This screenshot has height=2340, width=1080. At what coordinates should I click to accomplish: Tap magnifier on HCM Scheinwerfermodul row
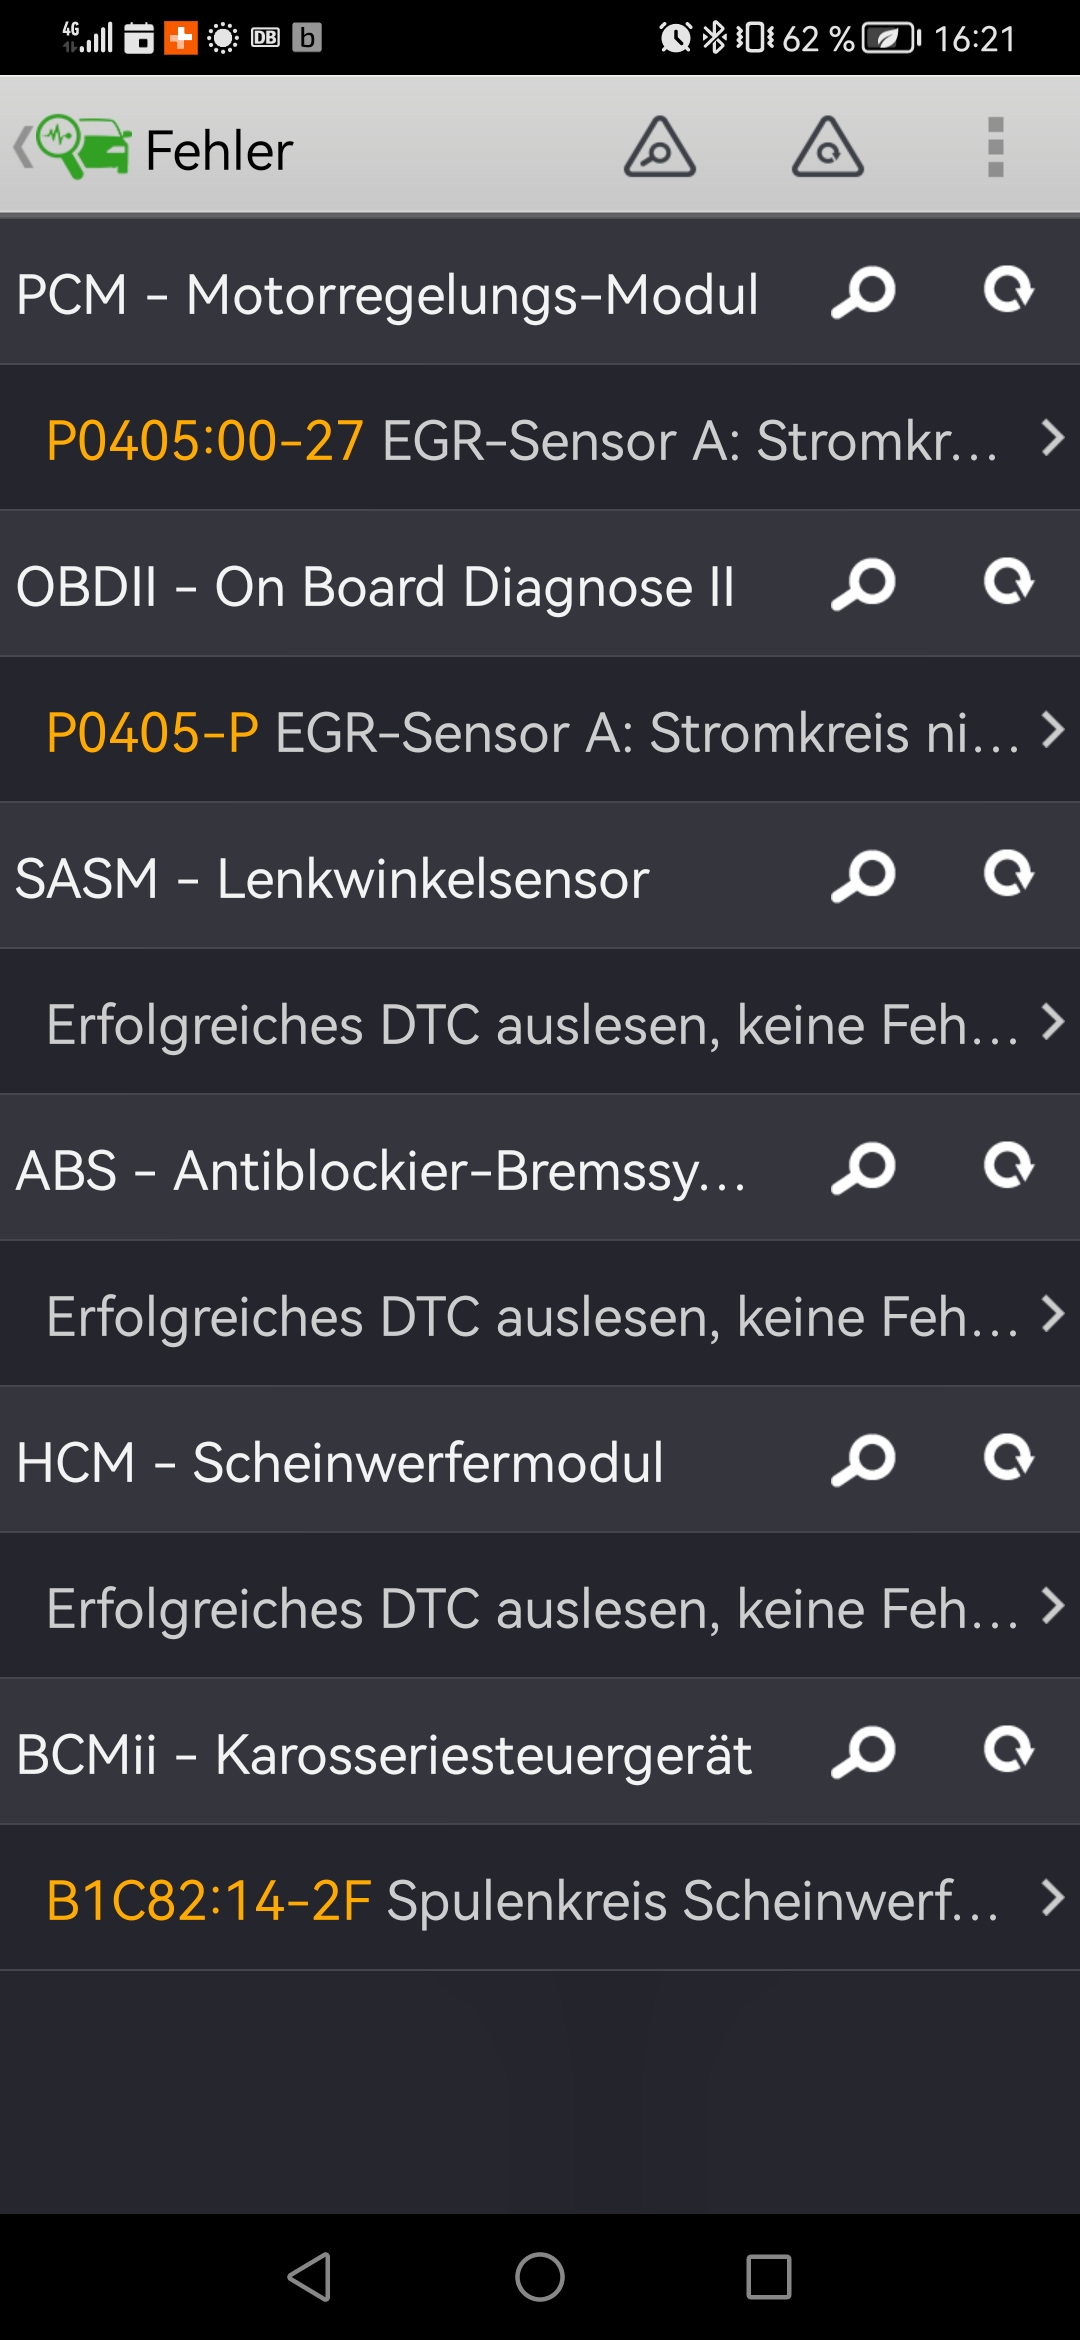pos(863,1461)
